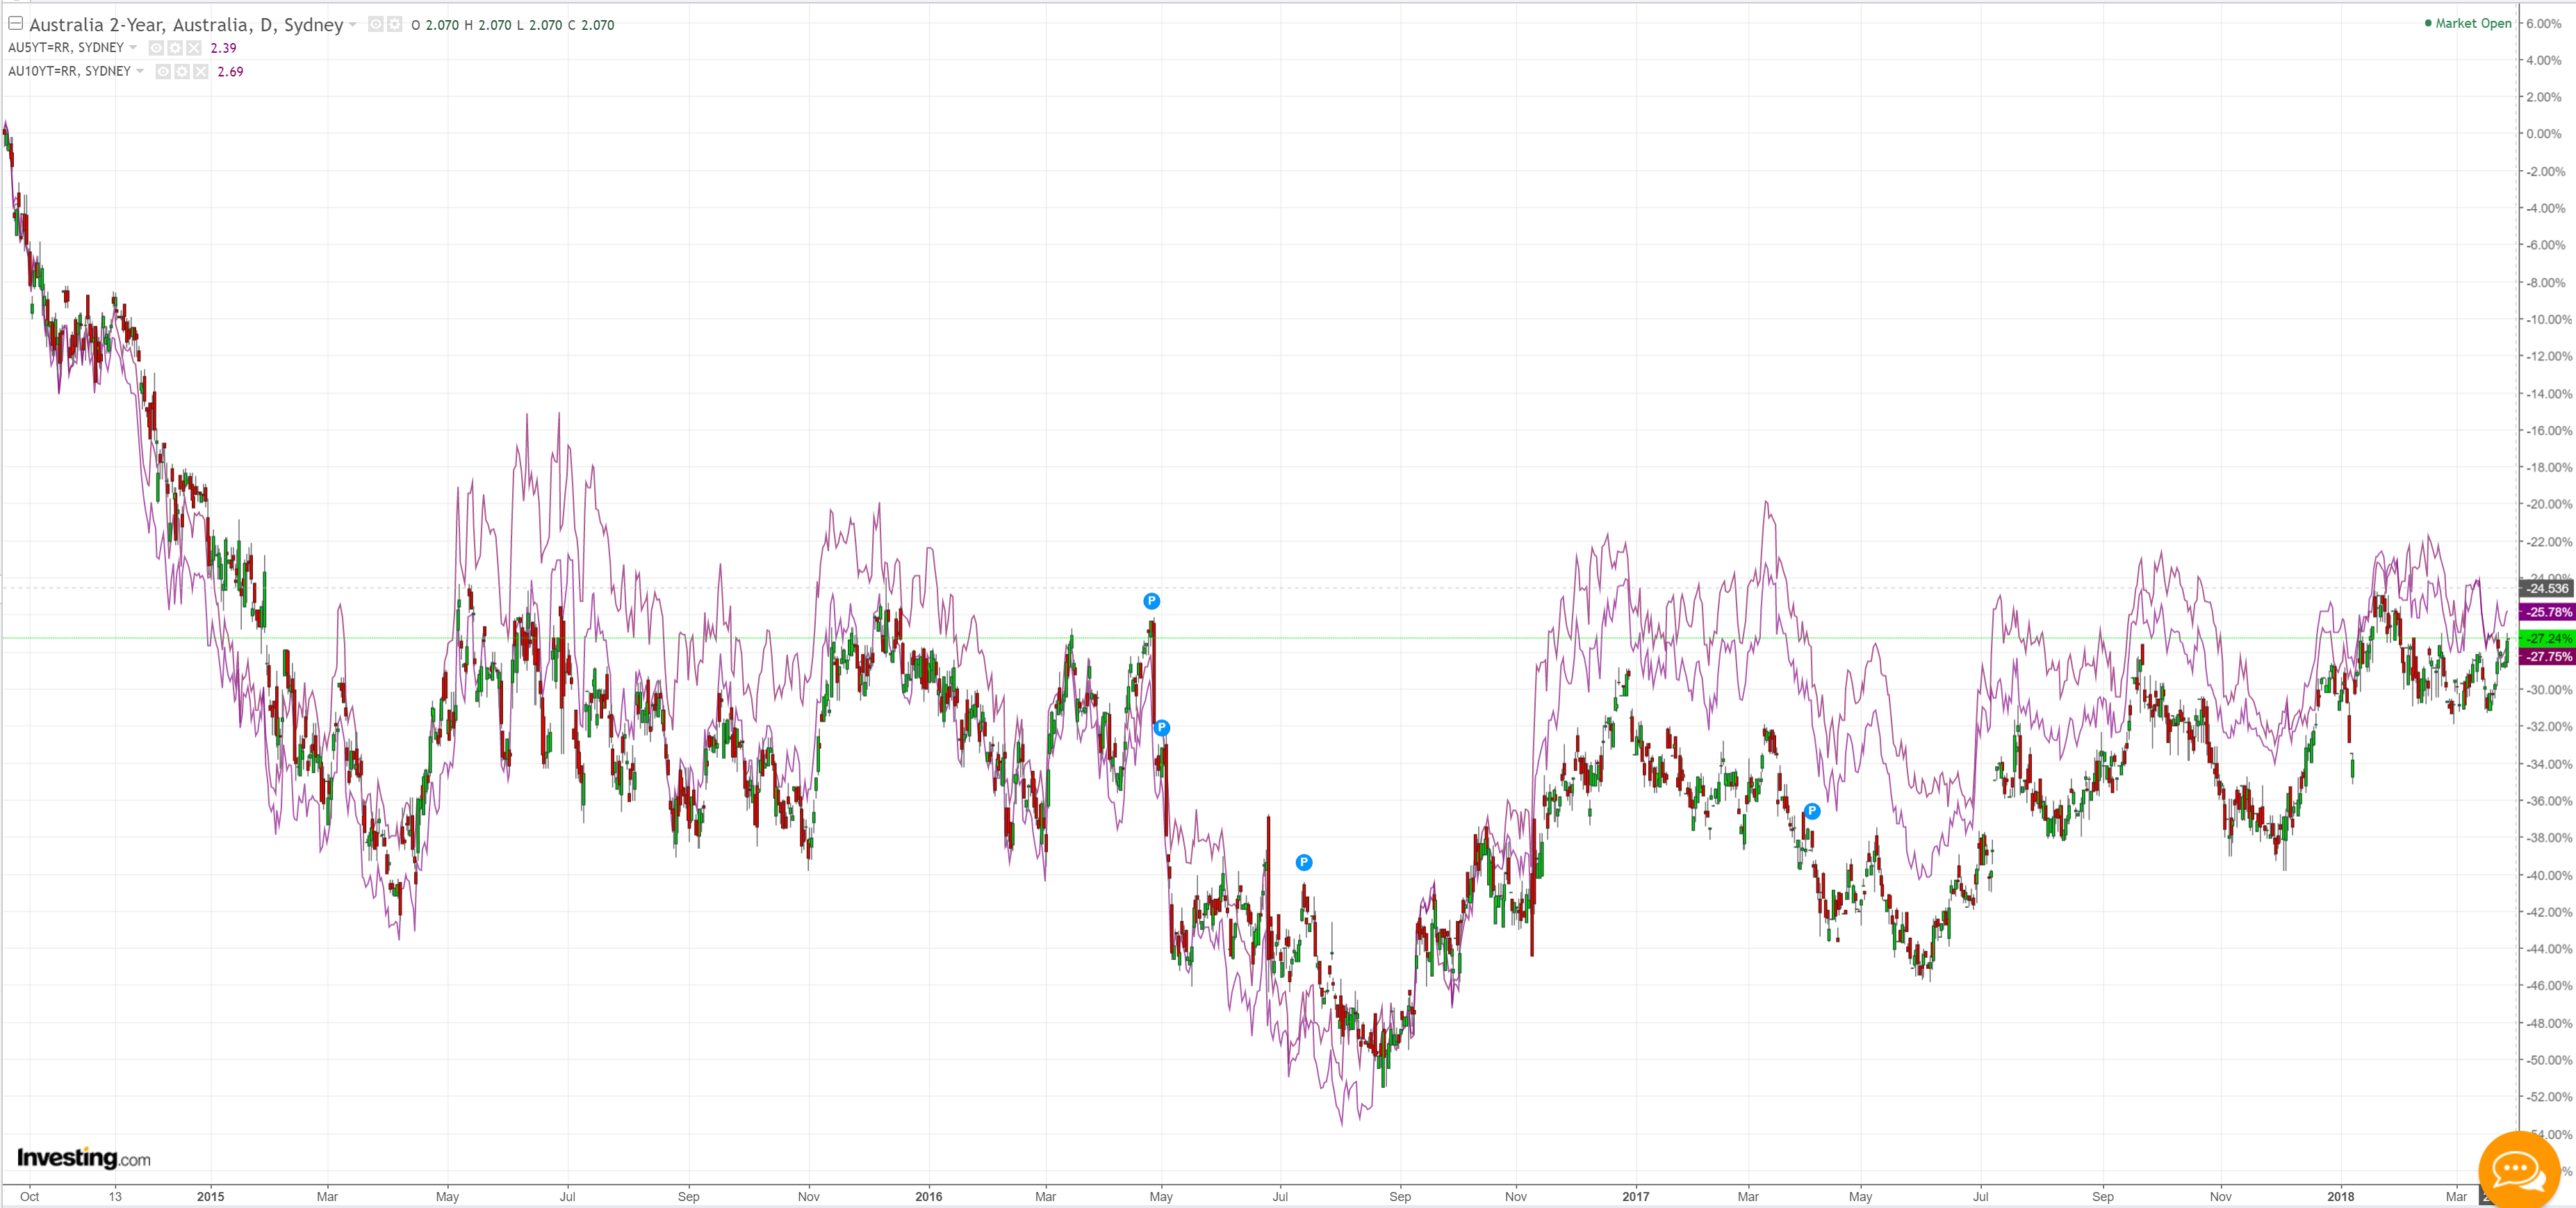This screenshot has width=2576, height=1208.
Task: Click the green -27.24% price label
Action: tap(2547, 638)
